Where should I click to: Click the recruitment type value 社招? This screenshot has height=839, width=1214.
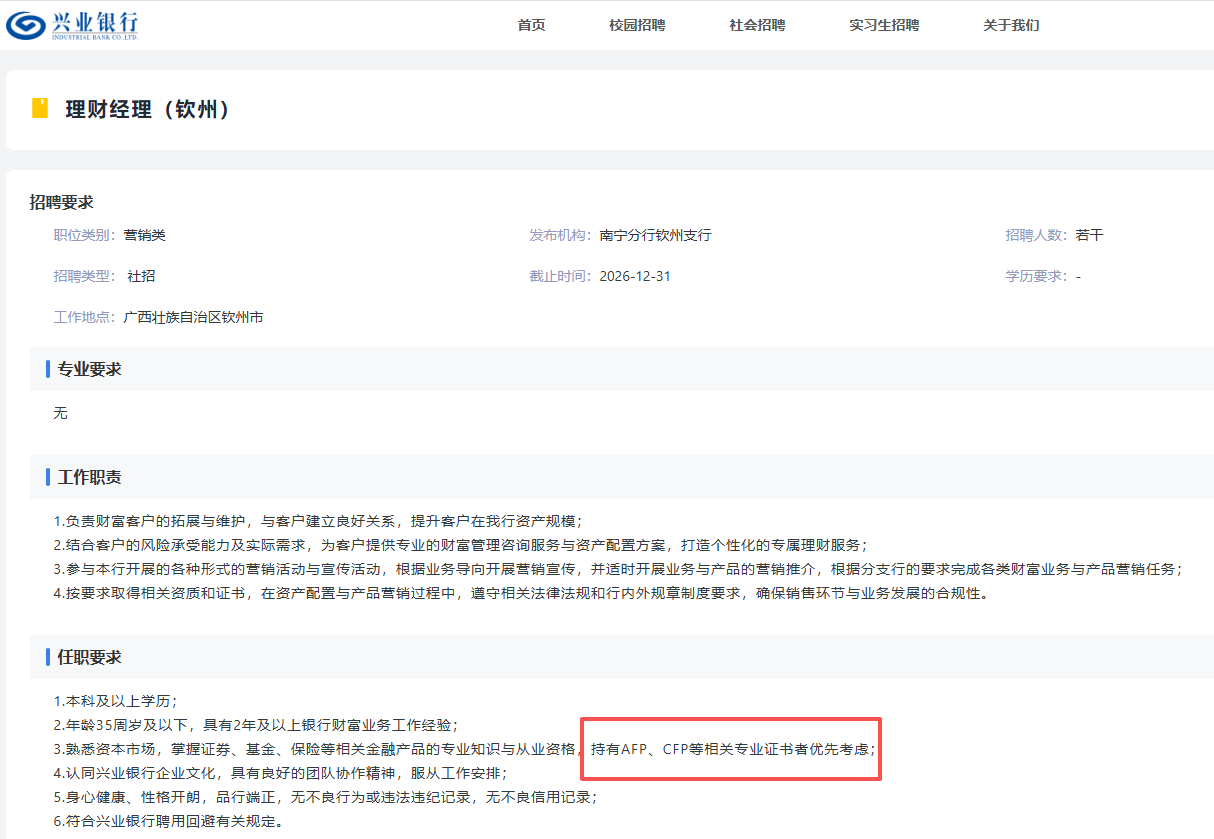141,276
